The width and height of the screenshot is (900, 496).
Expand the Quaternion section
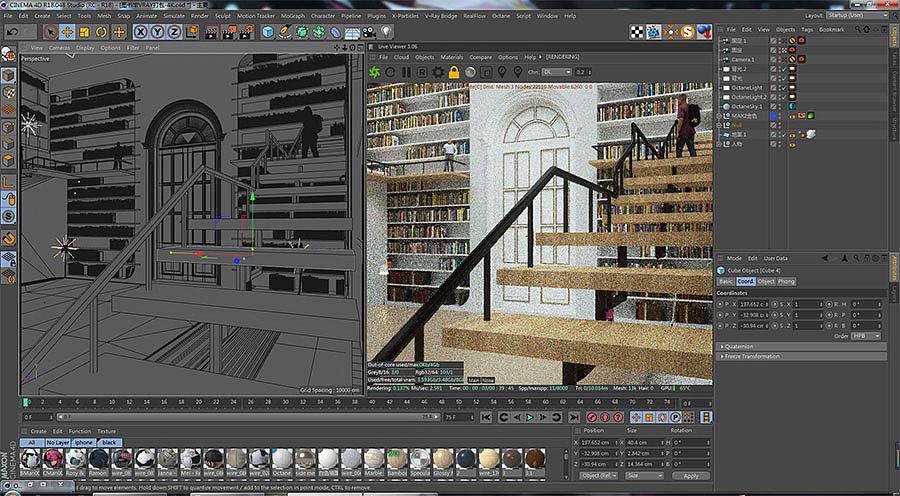(802, 347)
